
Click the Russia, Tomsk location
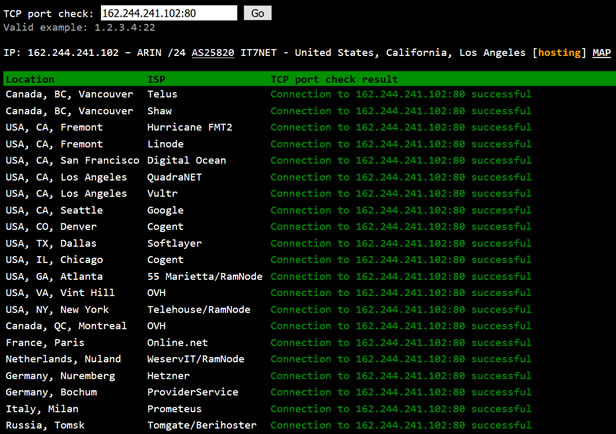(x=45, y=425)
